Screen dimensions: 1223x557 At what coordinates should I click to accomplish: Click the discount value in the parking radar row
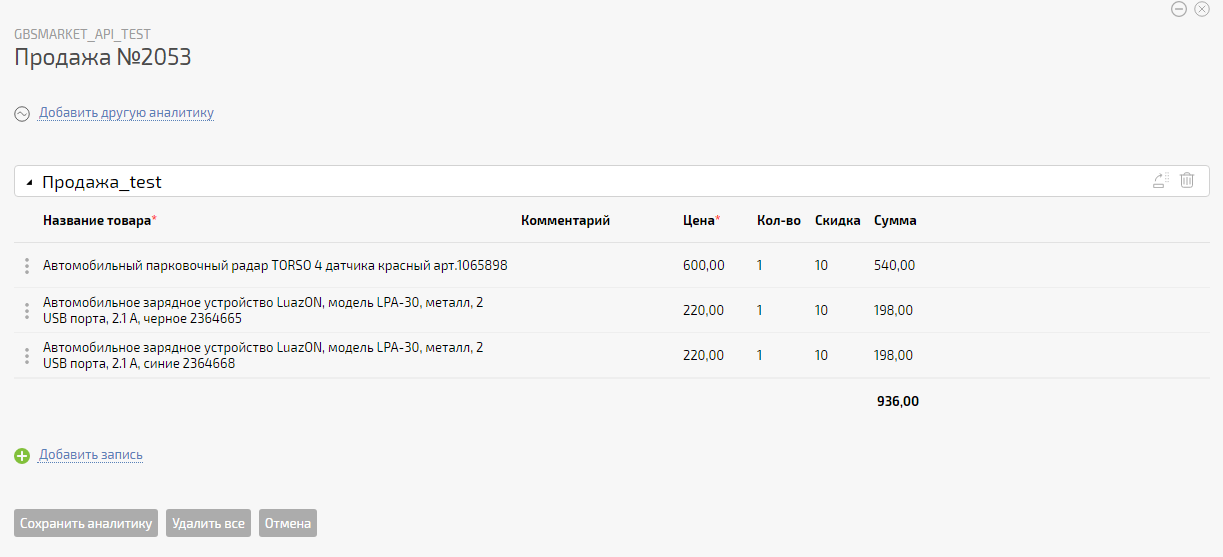(821, 266)
